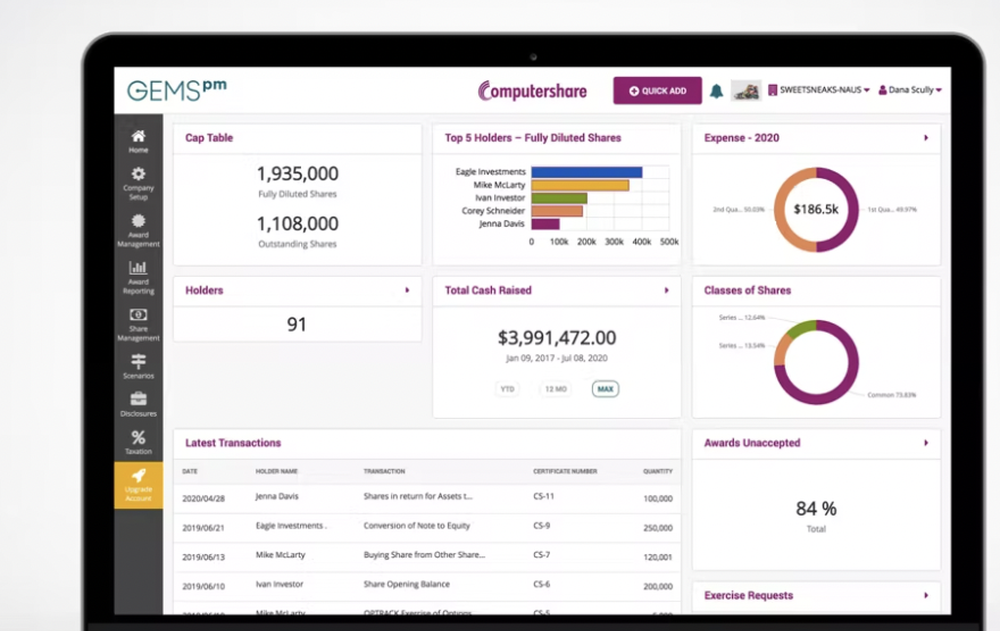Select the 12 MO range toggle
This screenshot has height=631, width=1000.
pos(555,389)
